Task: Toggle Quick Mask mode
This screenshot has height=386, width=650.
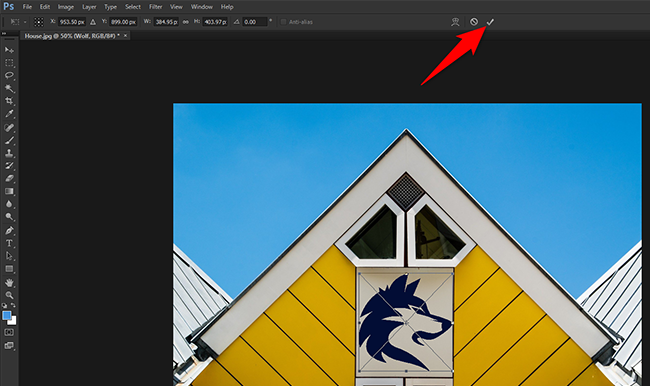Action: coord(9,333)
